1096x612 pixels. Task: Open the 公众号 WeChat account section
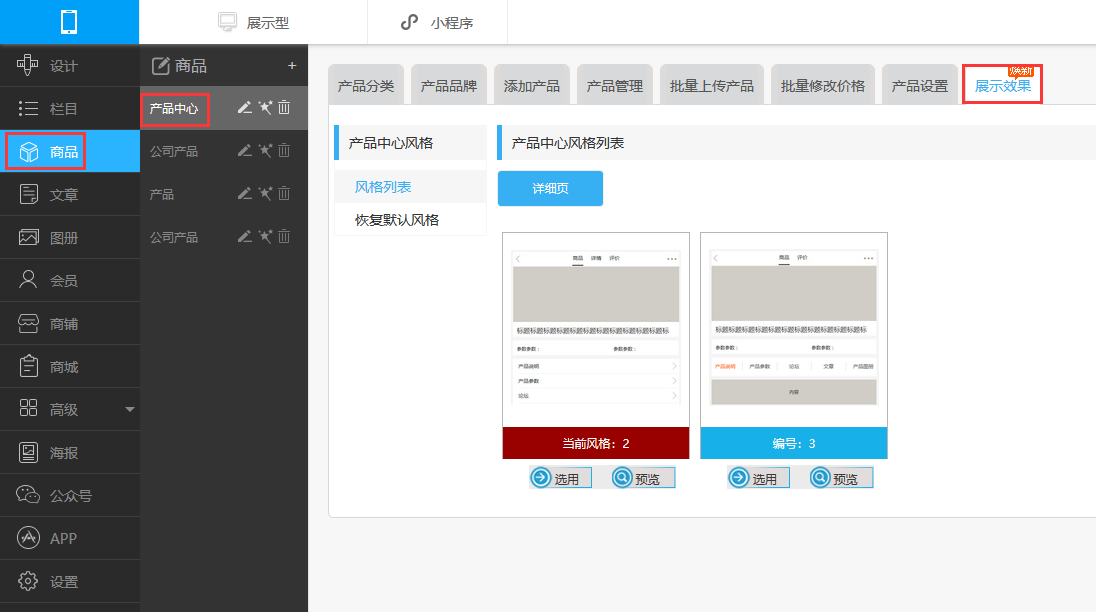(x=70, y=495)
